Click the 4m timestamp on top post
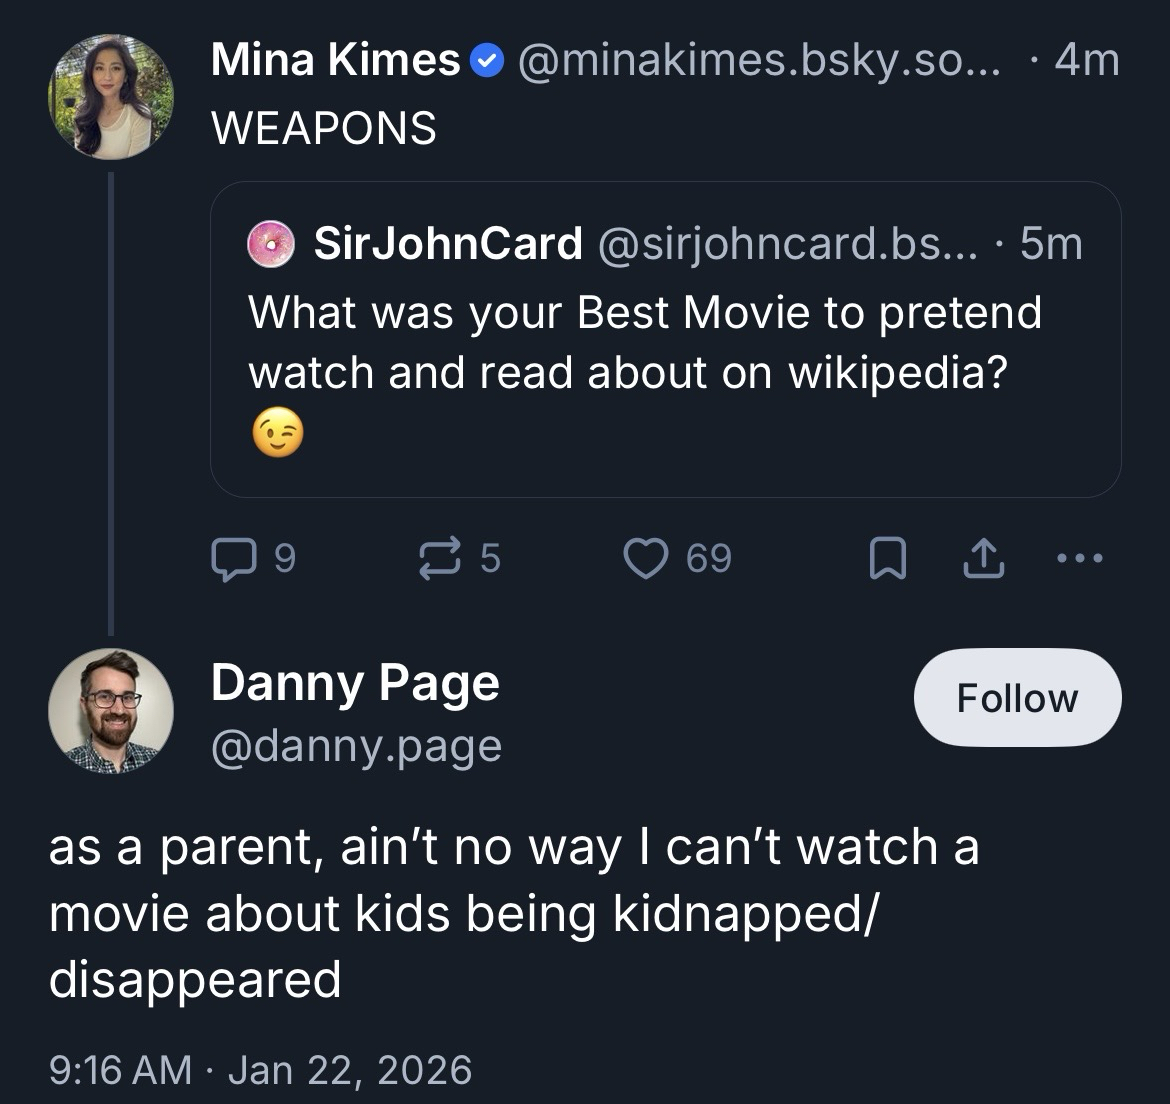 (1086, 62)
